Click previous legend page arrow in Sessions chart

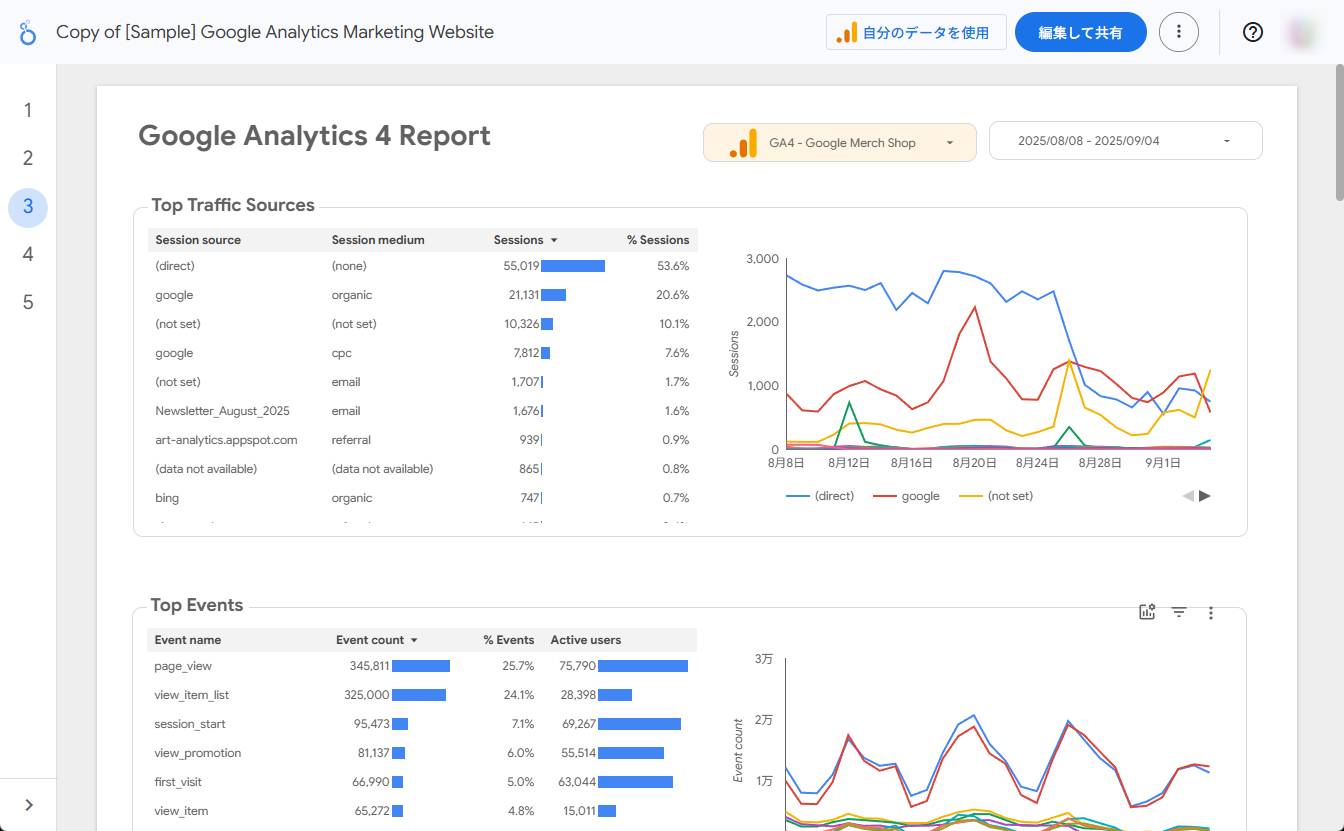click(1188, 496)
